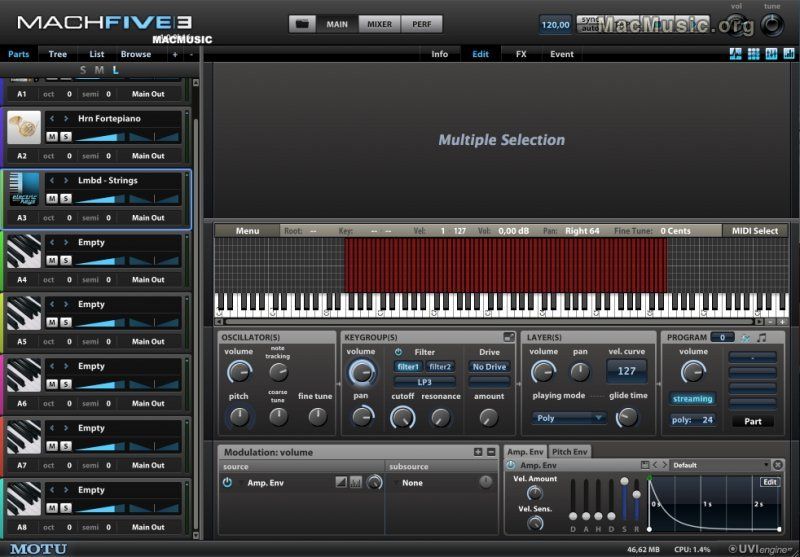Select the L size view option

click(116, 70)
